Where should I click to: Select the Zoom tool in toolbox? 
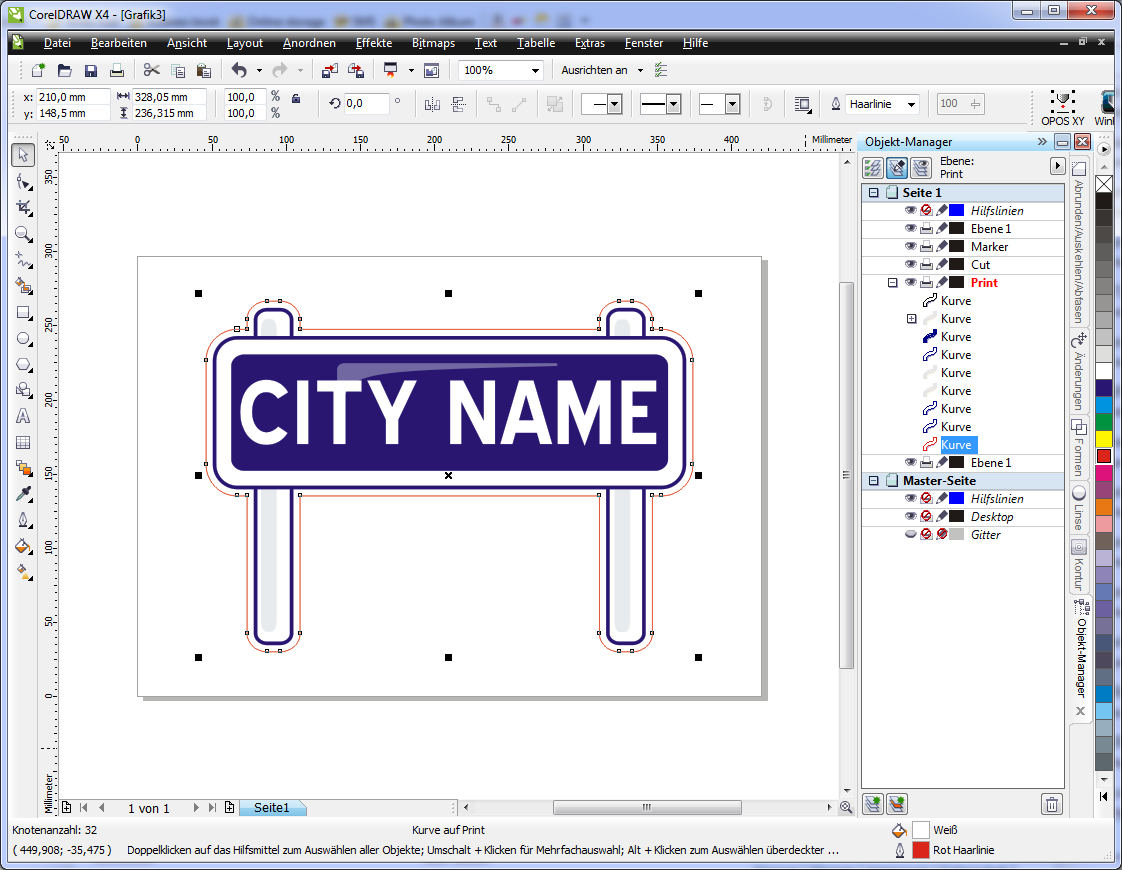23,234
